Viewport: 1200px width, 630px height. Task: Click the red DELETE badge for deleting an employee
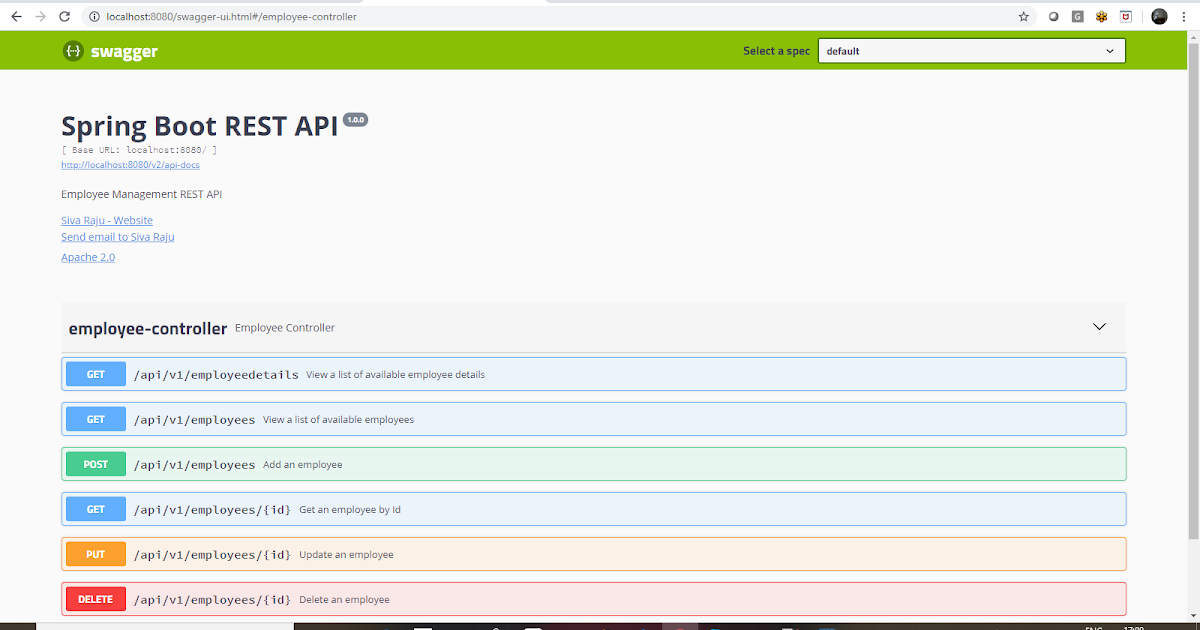(95, 598)
